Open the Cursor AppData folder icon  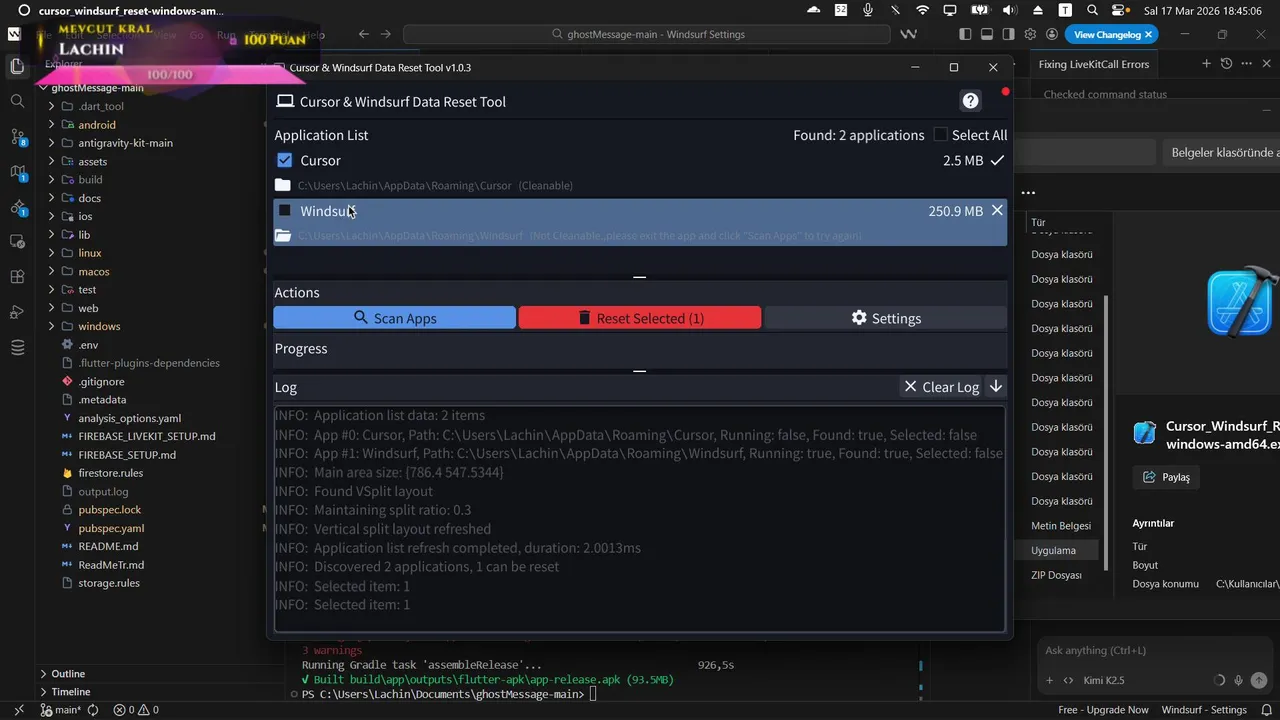283,185
